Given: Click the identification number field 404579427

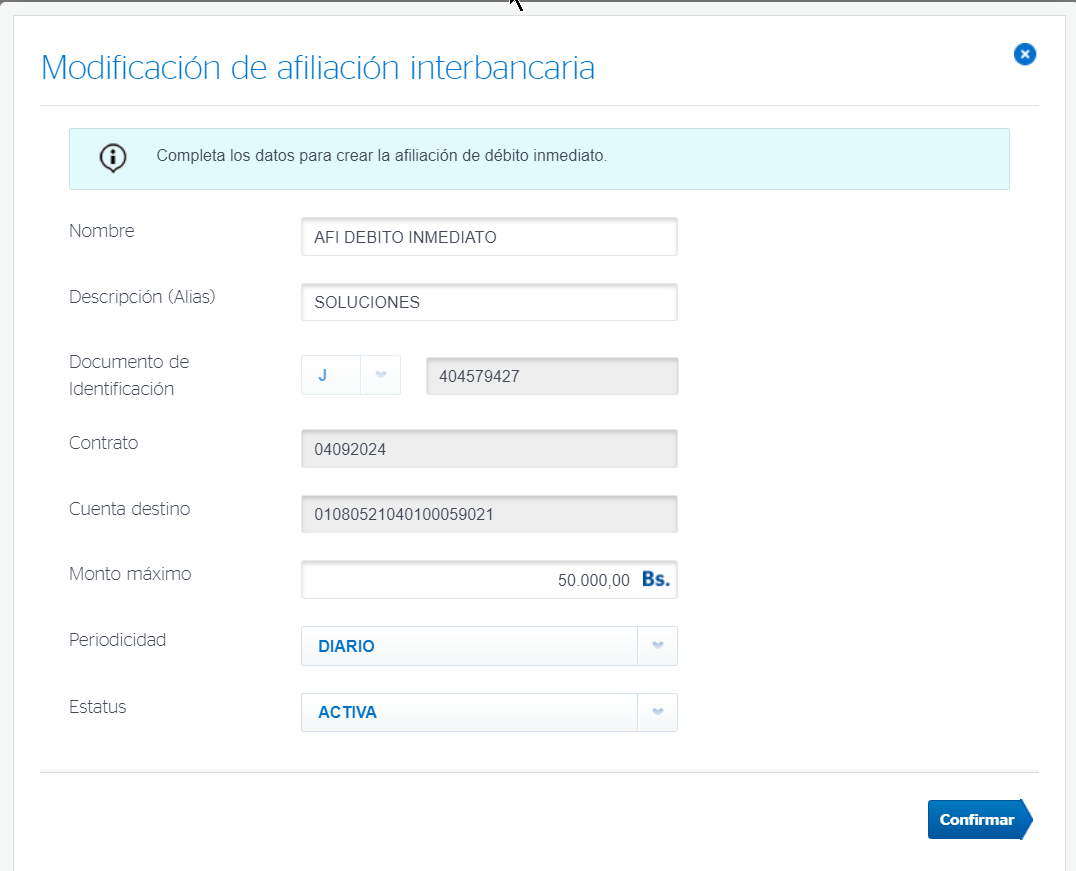Looking at the screenshot, I should [552, 376].
